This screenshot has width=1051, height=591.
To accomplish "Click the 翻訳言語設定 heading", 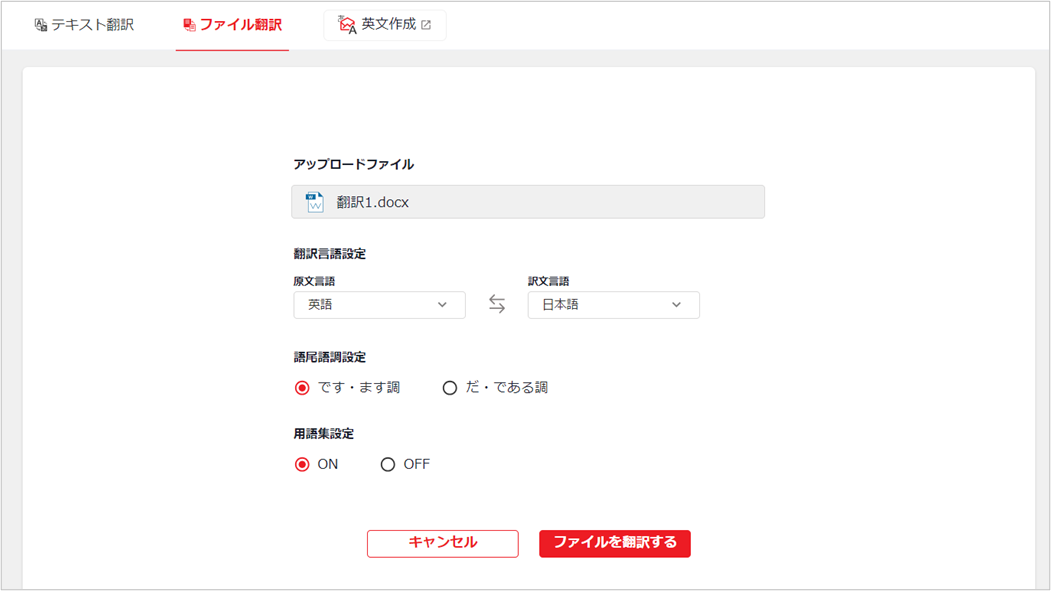I will 330,254.
